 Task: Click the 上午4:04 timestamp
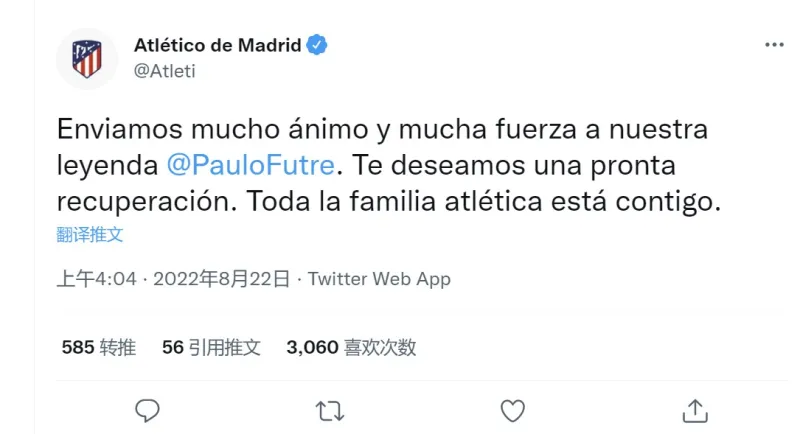pyautogui.click(x=96, y=279)
